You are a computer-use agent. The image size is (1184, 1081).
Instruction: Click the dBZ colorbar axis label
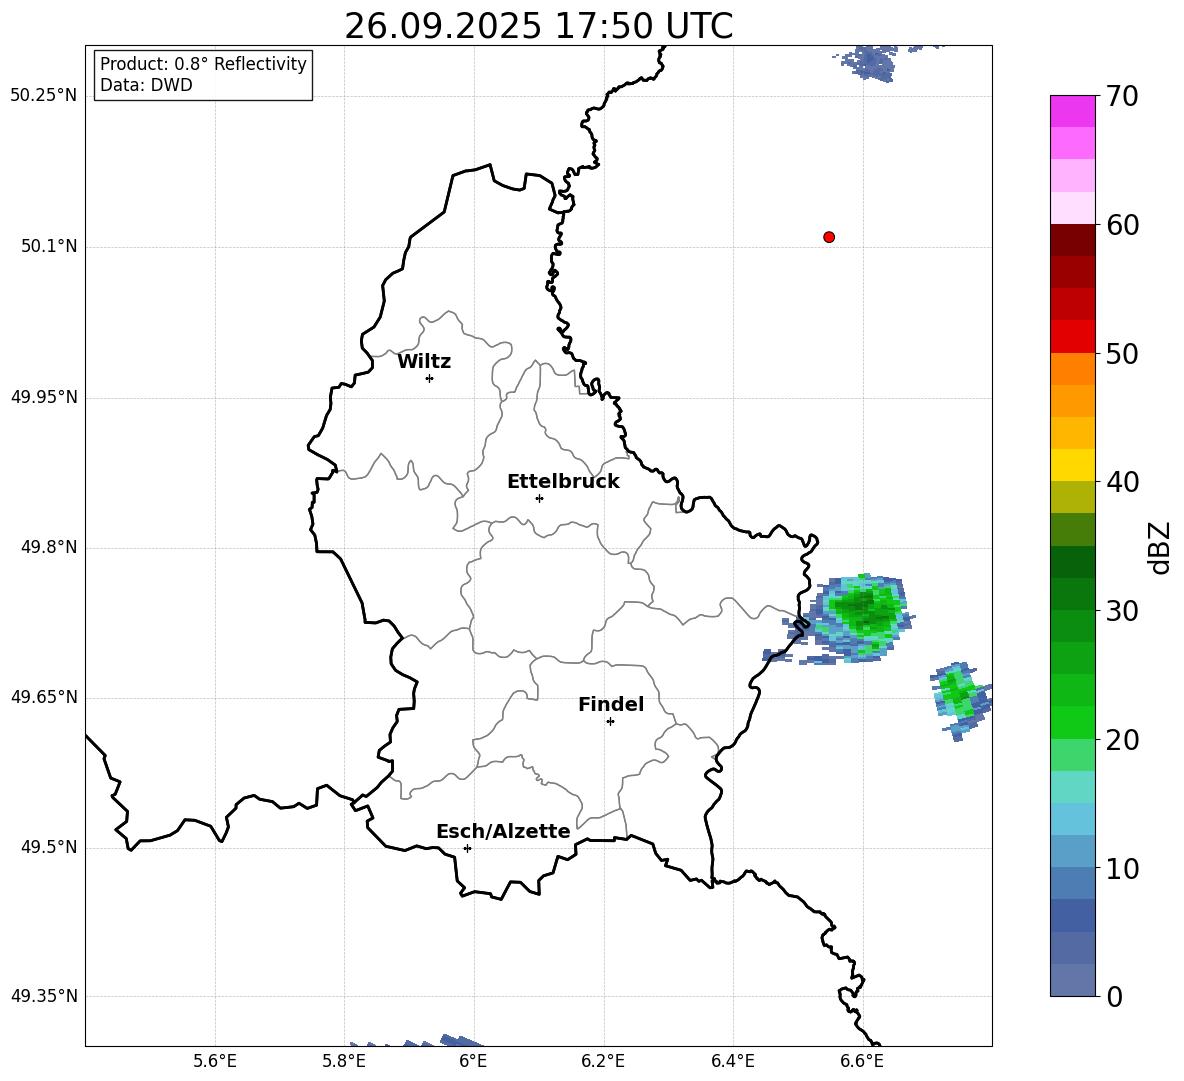click(1160, 547)
